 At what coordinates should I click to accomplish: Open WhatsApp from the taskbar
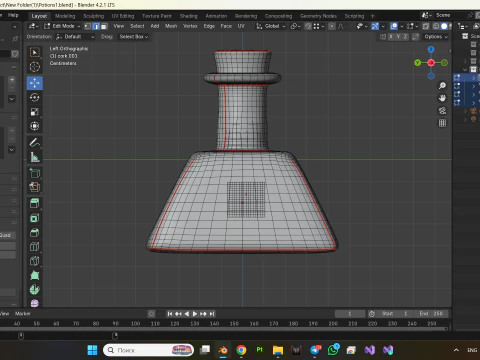pyautogui.click(x=333, y=350)
